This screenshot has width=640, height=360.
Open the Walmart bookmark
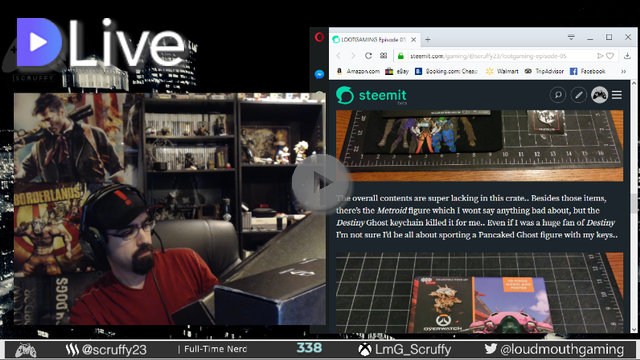pyautogui.click(x=502, y=71)
